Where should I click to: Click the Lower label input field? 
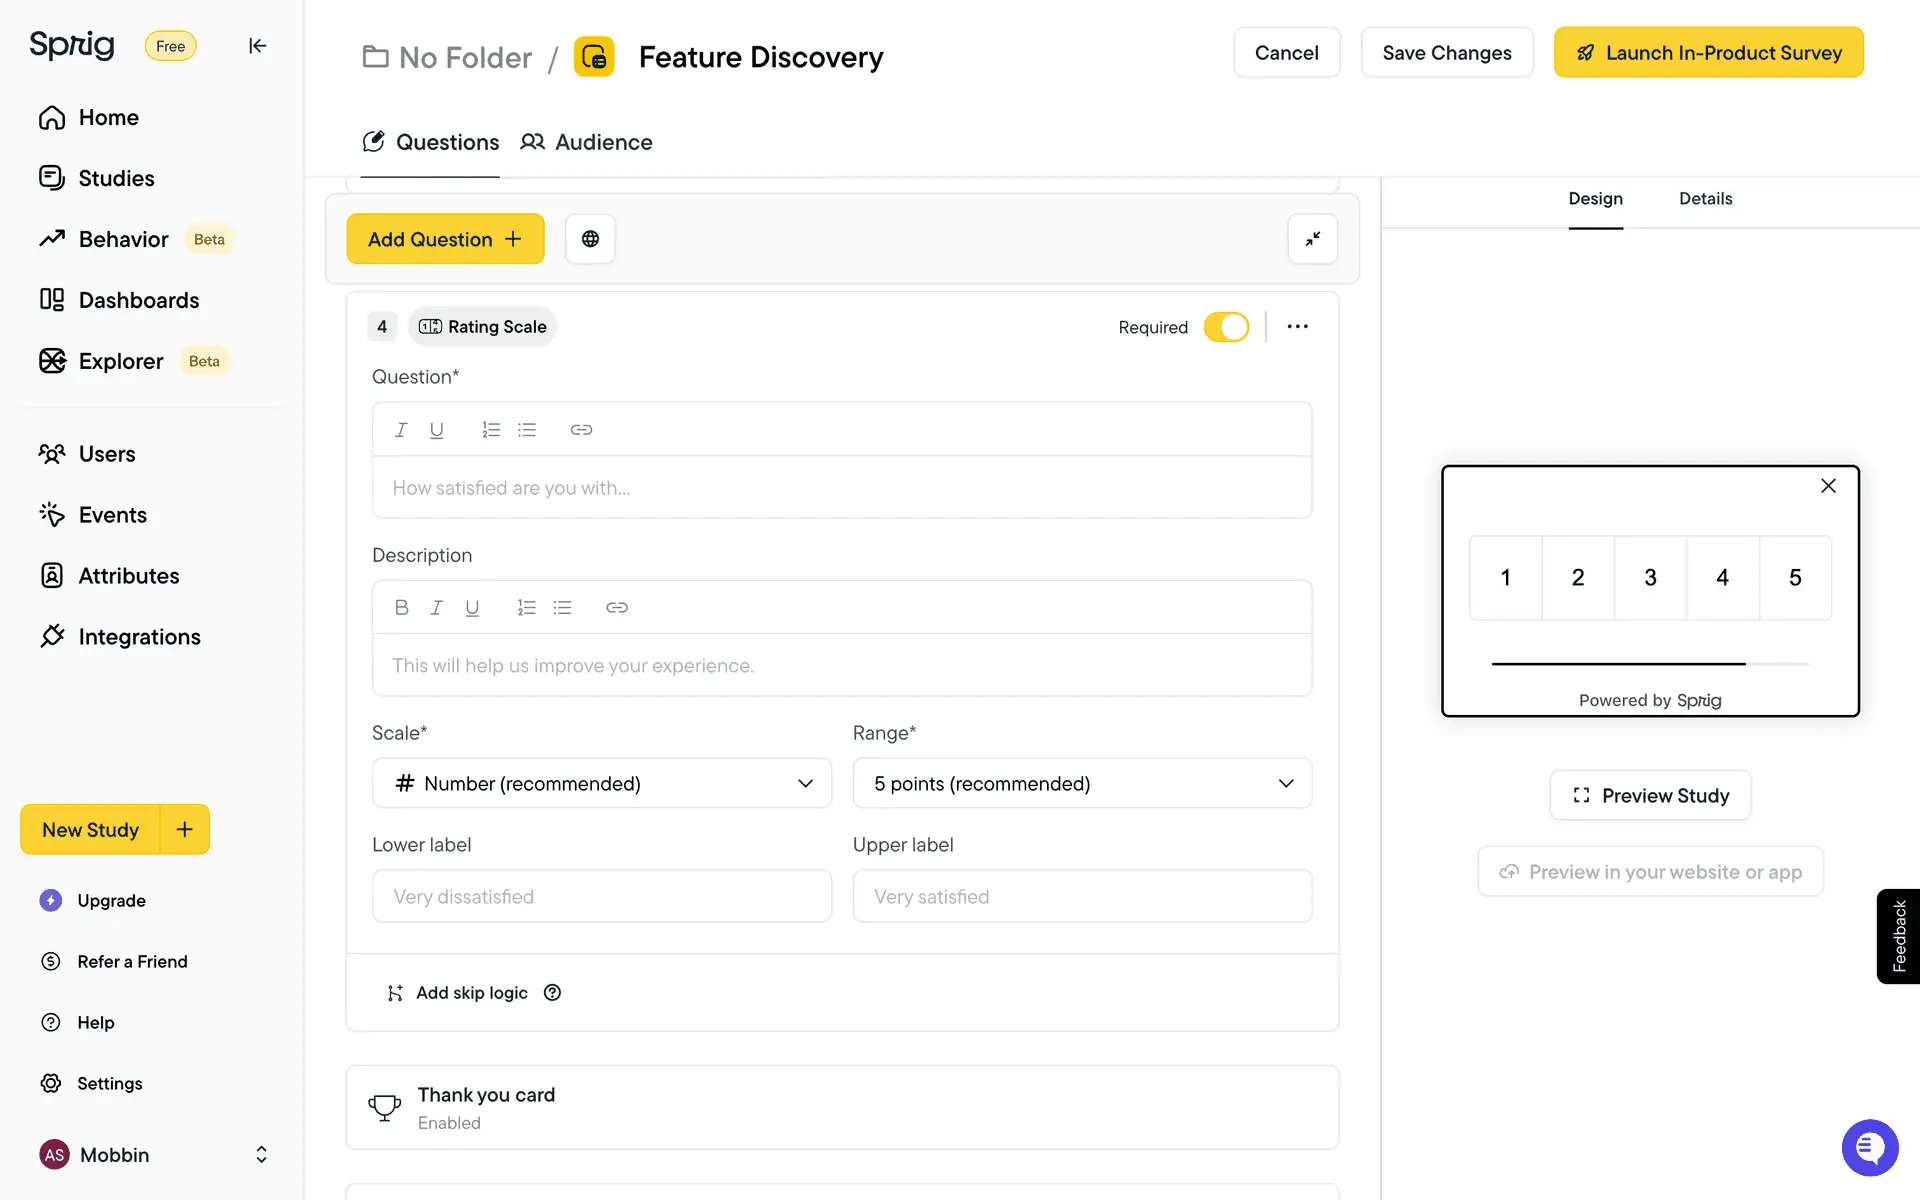click(601, 897)
